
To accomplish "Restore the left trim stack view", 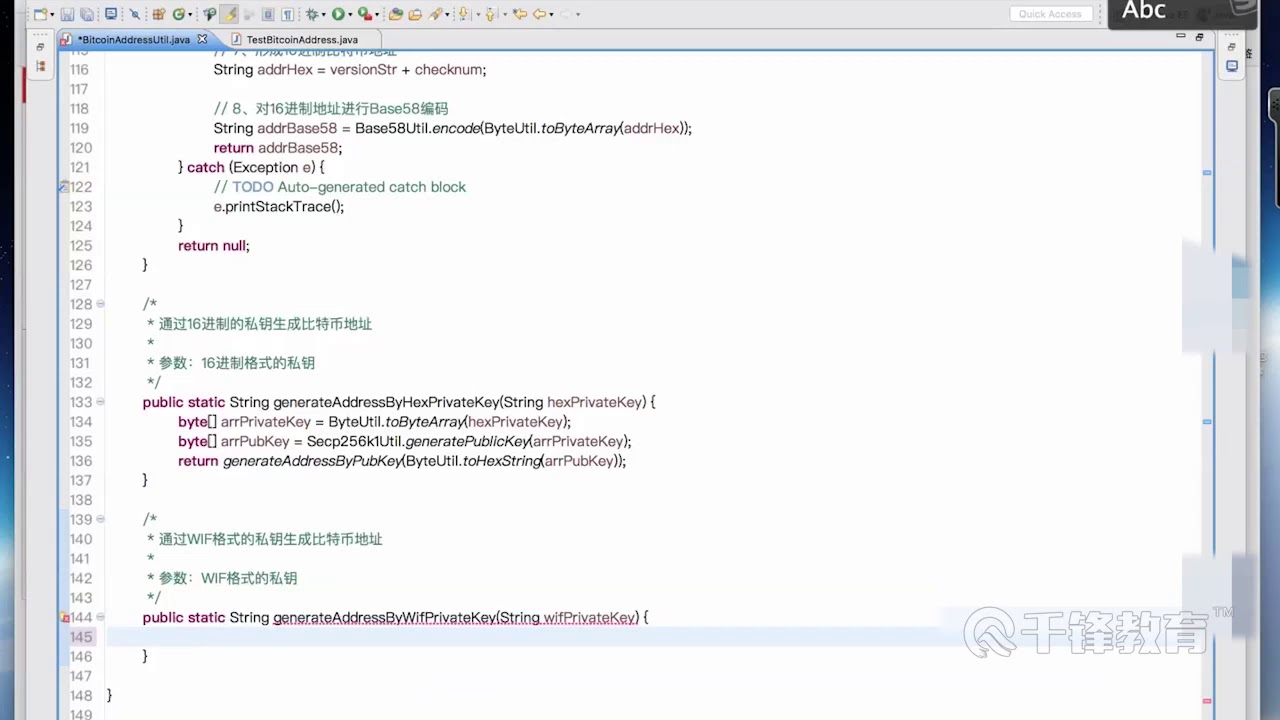I will pyautogui.click(x=40, y=47).
